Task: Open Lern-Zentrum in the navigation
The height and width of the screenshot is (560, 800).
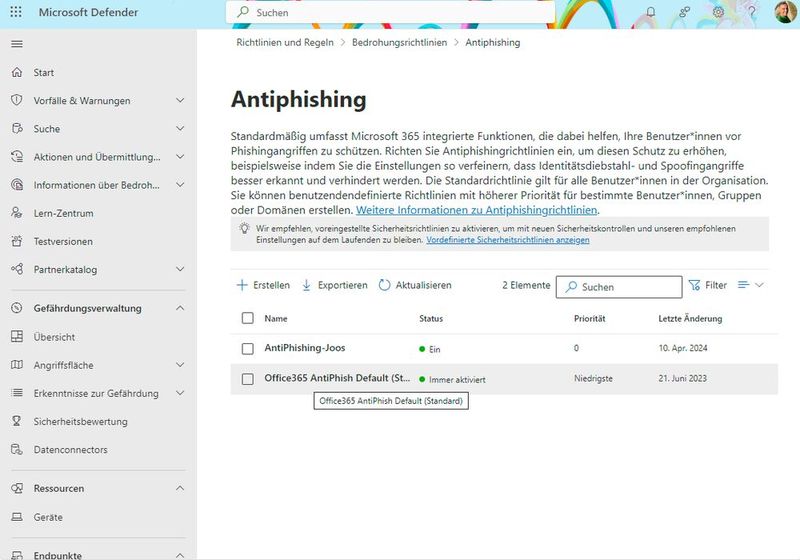Action: pos(63,213)
